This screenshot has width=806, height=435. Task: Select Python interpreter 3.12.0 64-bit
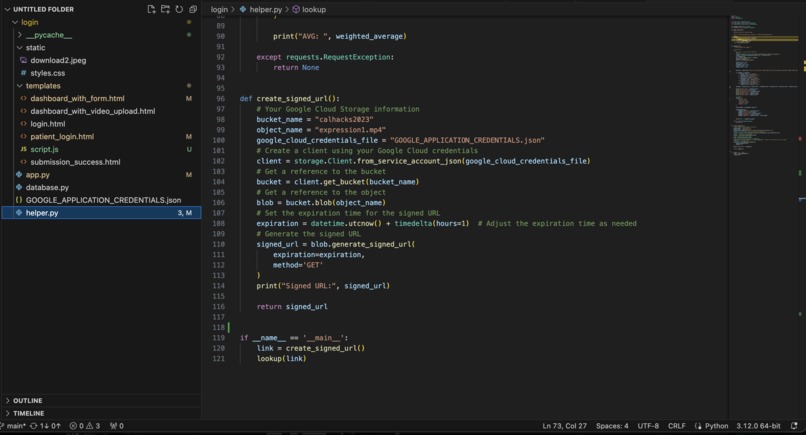point(758,426)
